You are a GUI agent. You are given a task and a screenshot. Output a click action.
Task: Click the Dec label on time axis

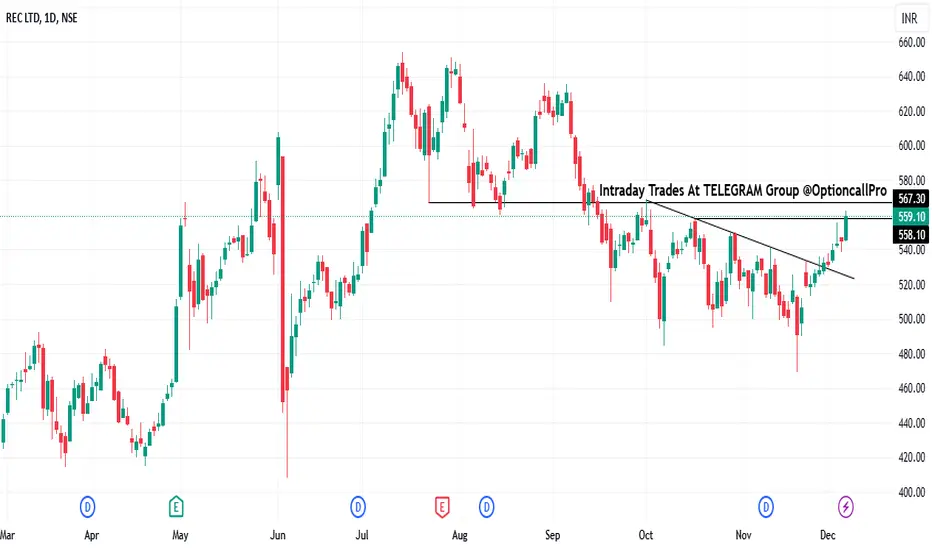[827, 535]
